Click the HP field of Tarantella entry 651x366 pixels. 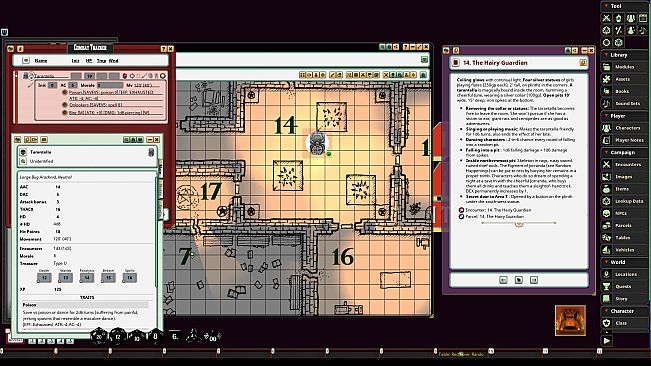coord(89,76)
